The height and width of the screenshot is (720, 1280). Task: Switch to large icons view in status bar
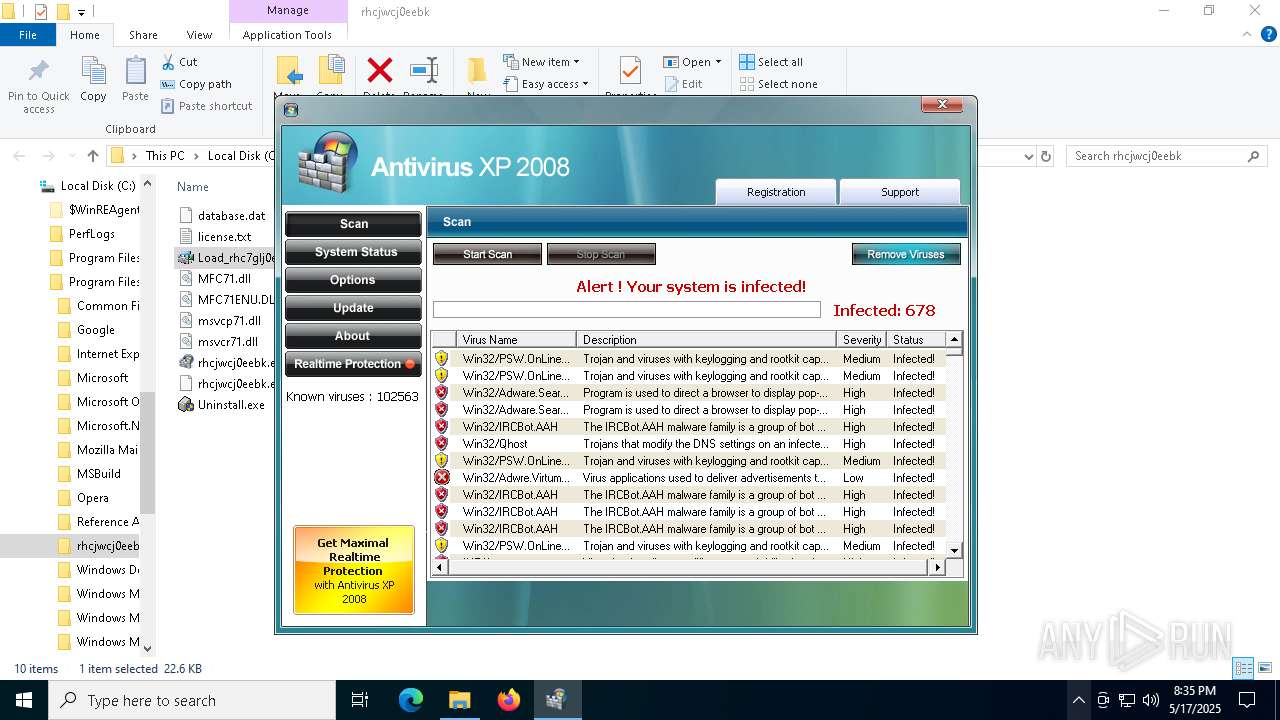click(1266, 668)
